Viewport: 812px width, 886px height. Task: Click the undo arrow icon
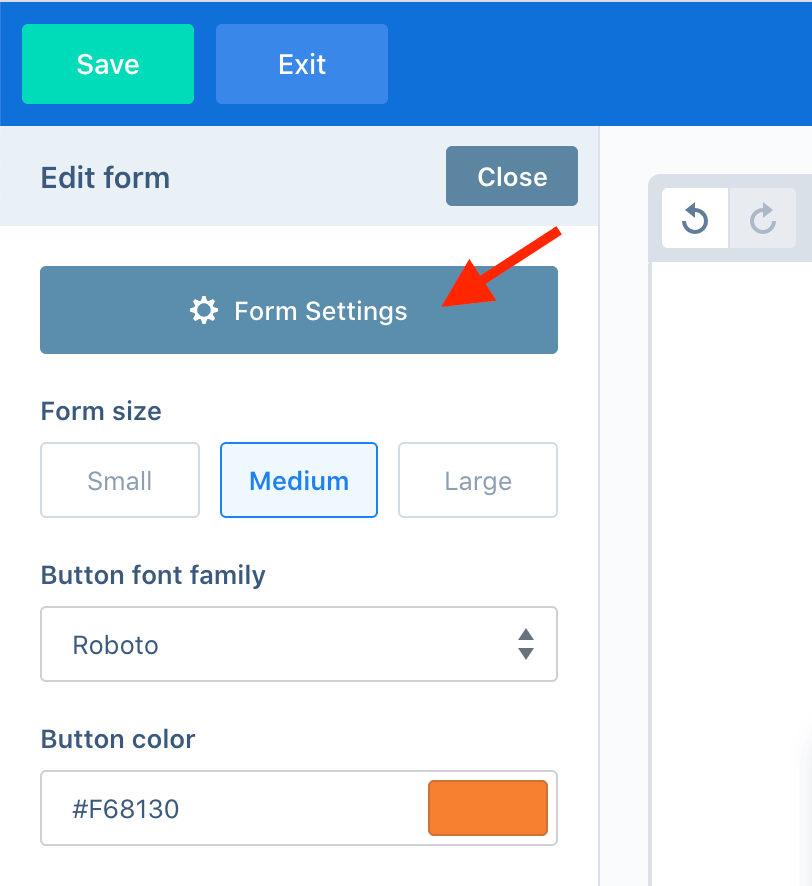[x=694, y=219]
